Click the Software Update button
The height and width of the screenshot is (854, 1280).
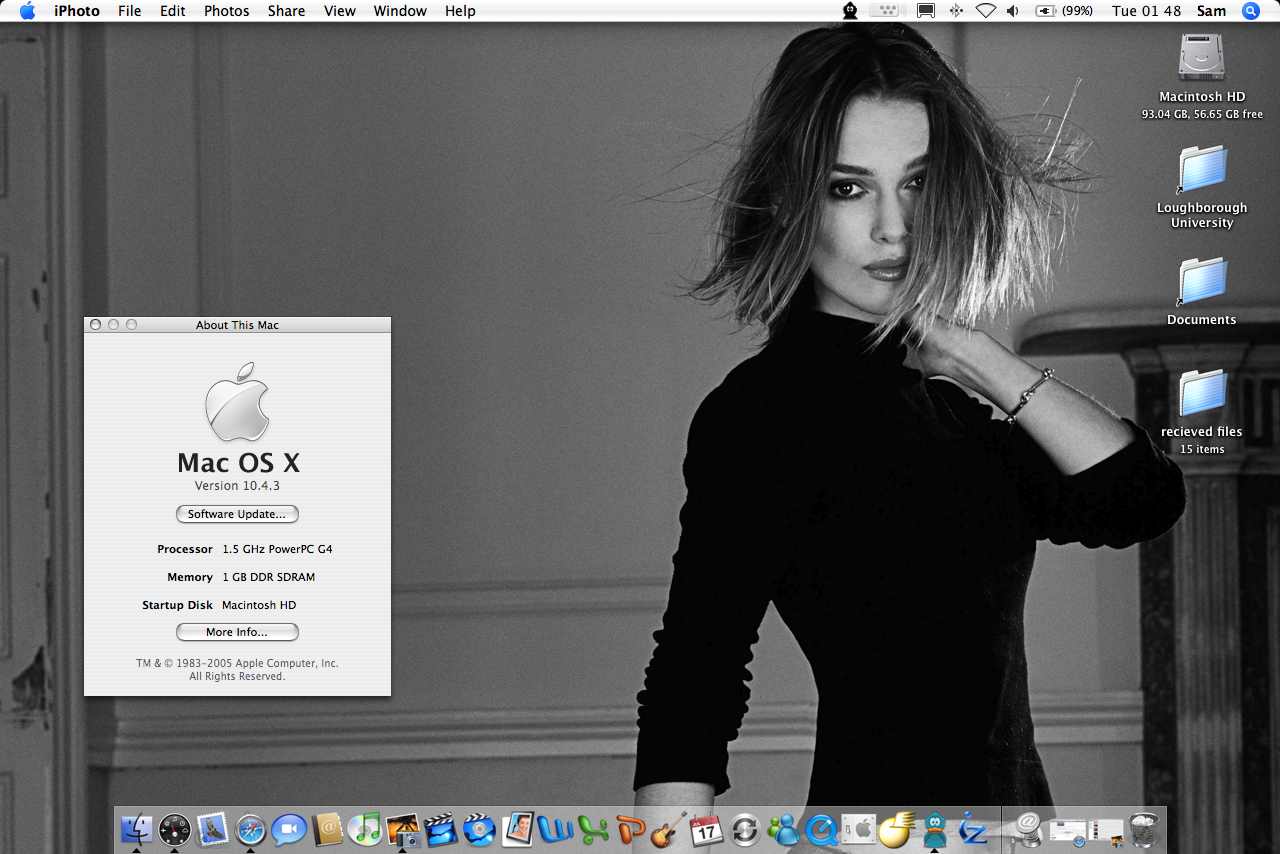pyautogui.click(x=237, y=514)
